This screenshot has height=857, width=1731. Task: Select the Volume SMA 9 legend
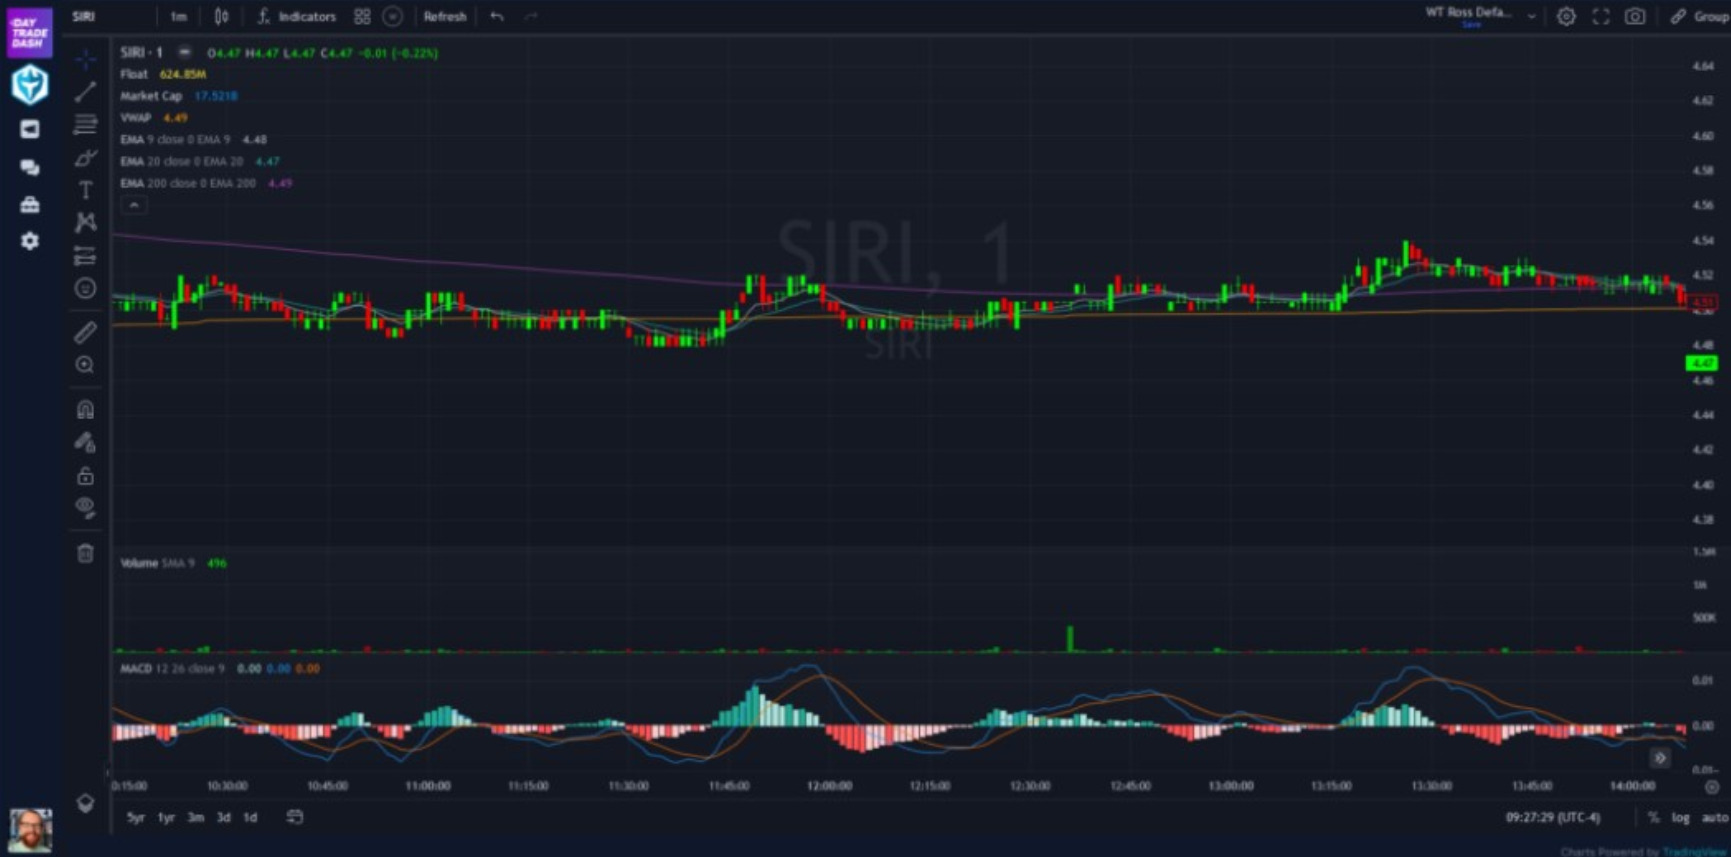coord(173,563)
